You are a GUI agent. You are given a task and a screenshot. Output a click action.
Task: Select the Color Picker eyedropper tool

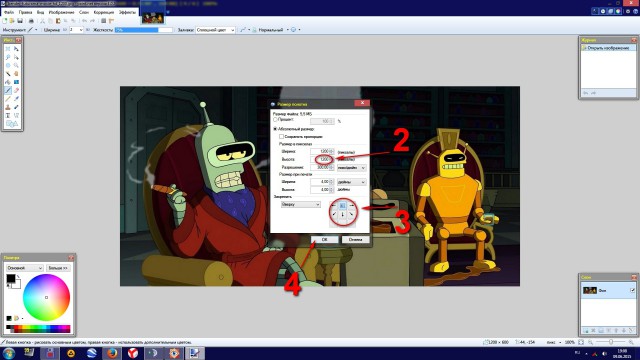[16, 99]
